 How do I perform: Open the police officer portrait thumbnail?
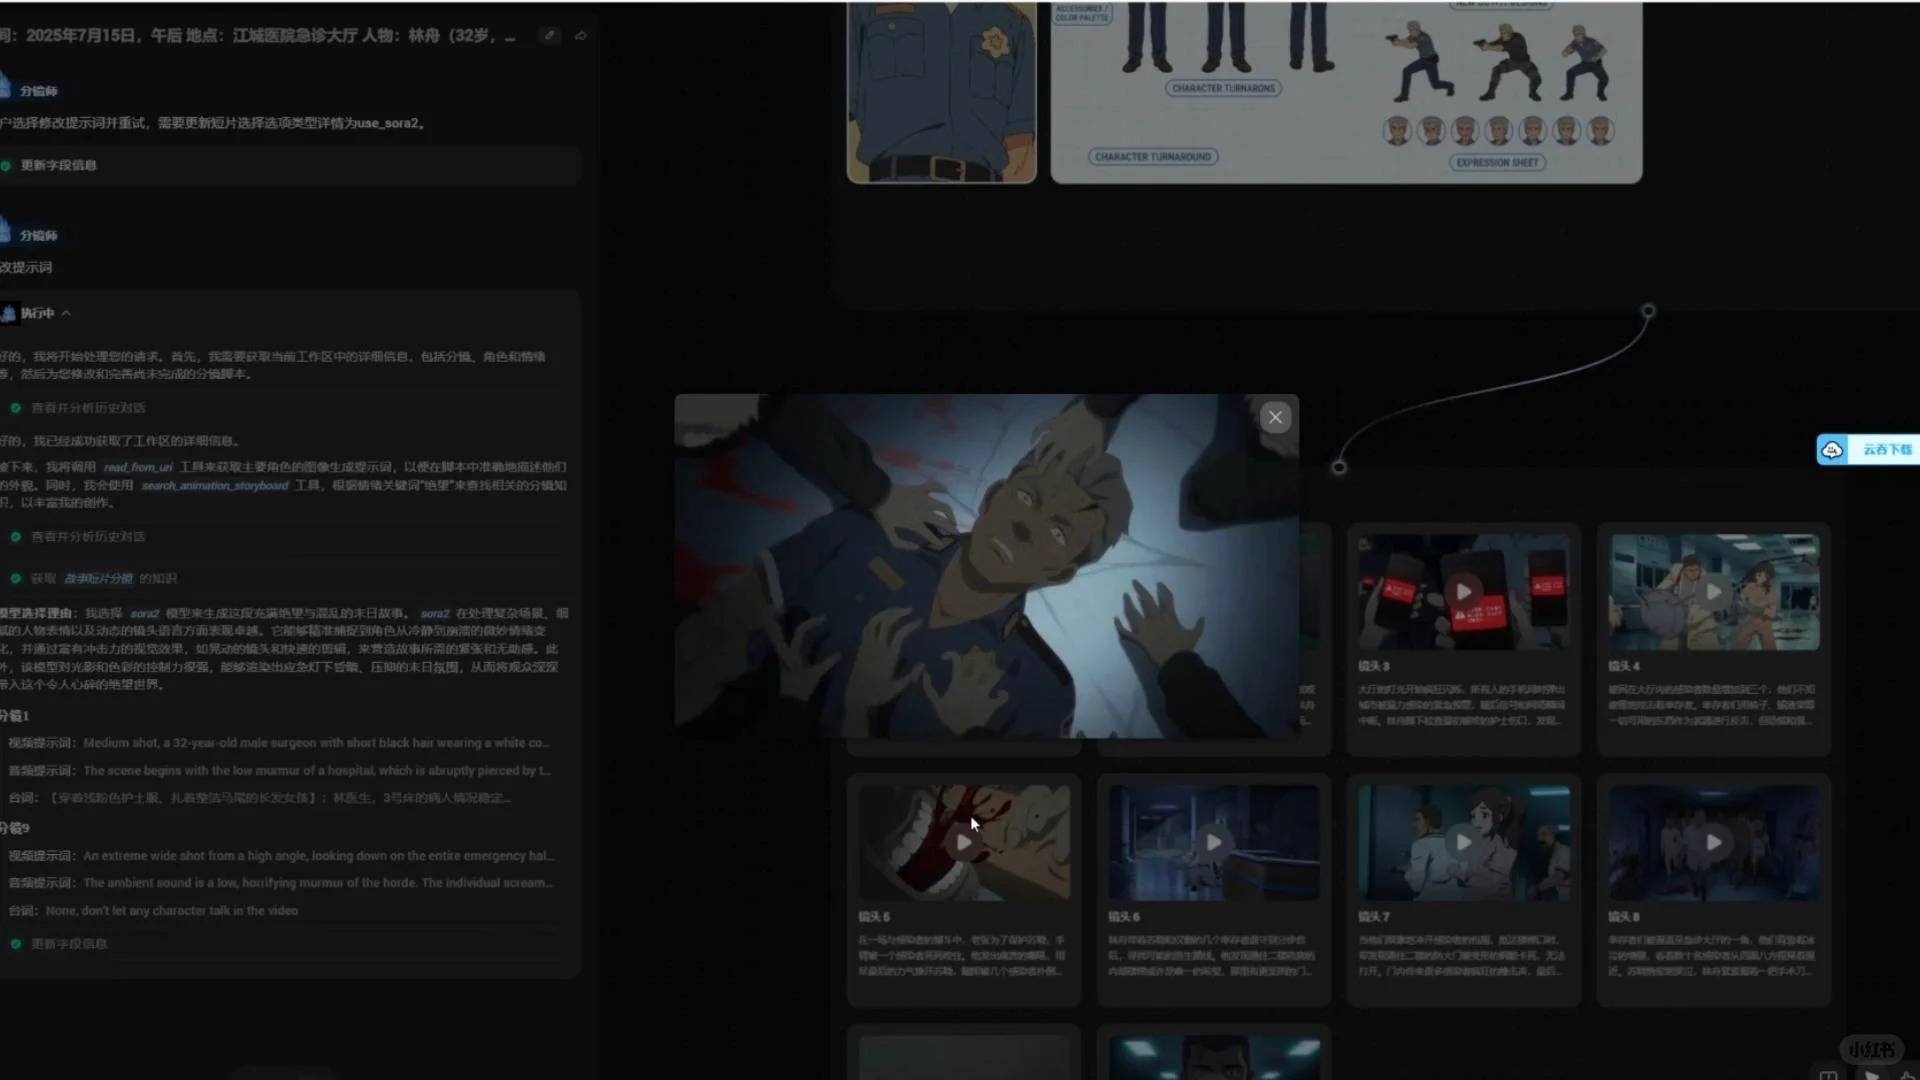click(941, 92)
